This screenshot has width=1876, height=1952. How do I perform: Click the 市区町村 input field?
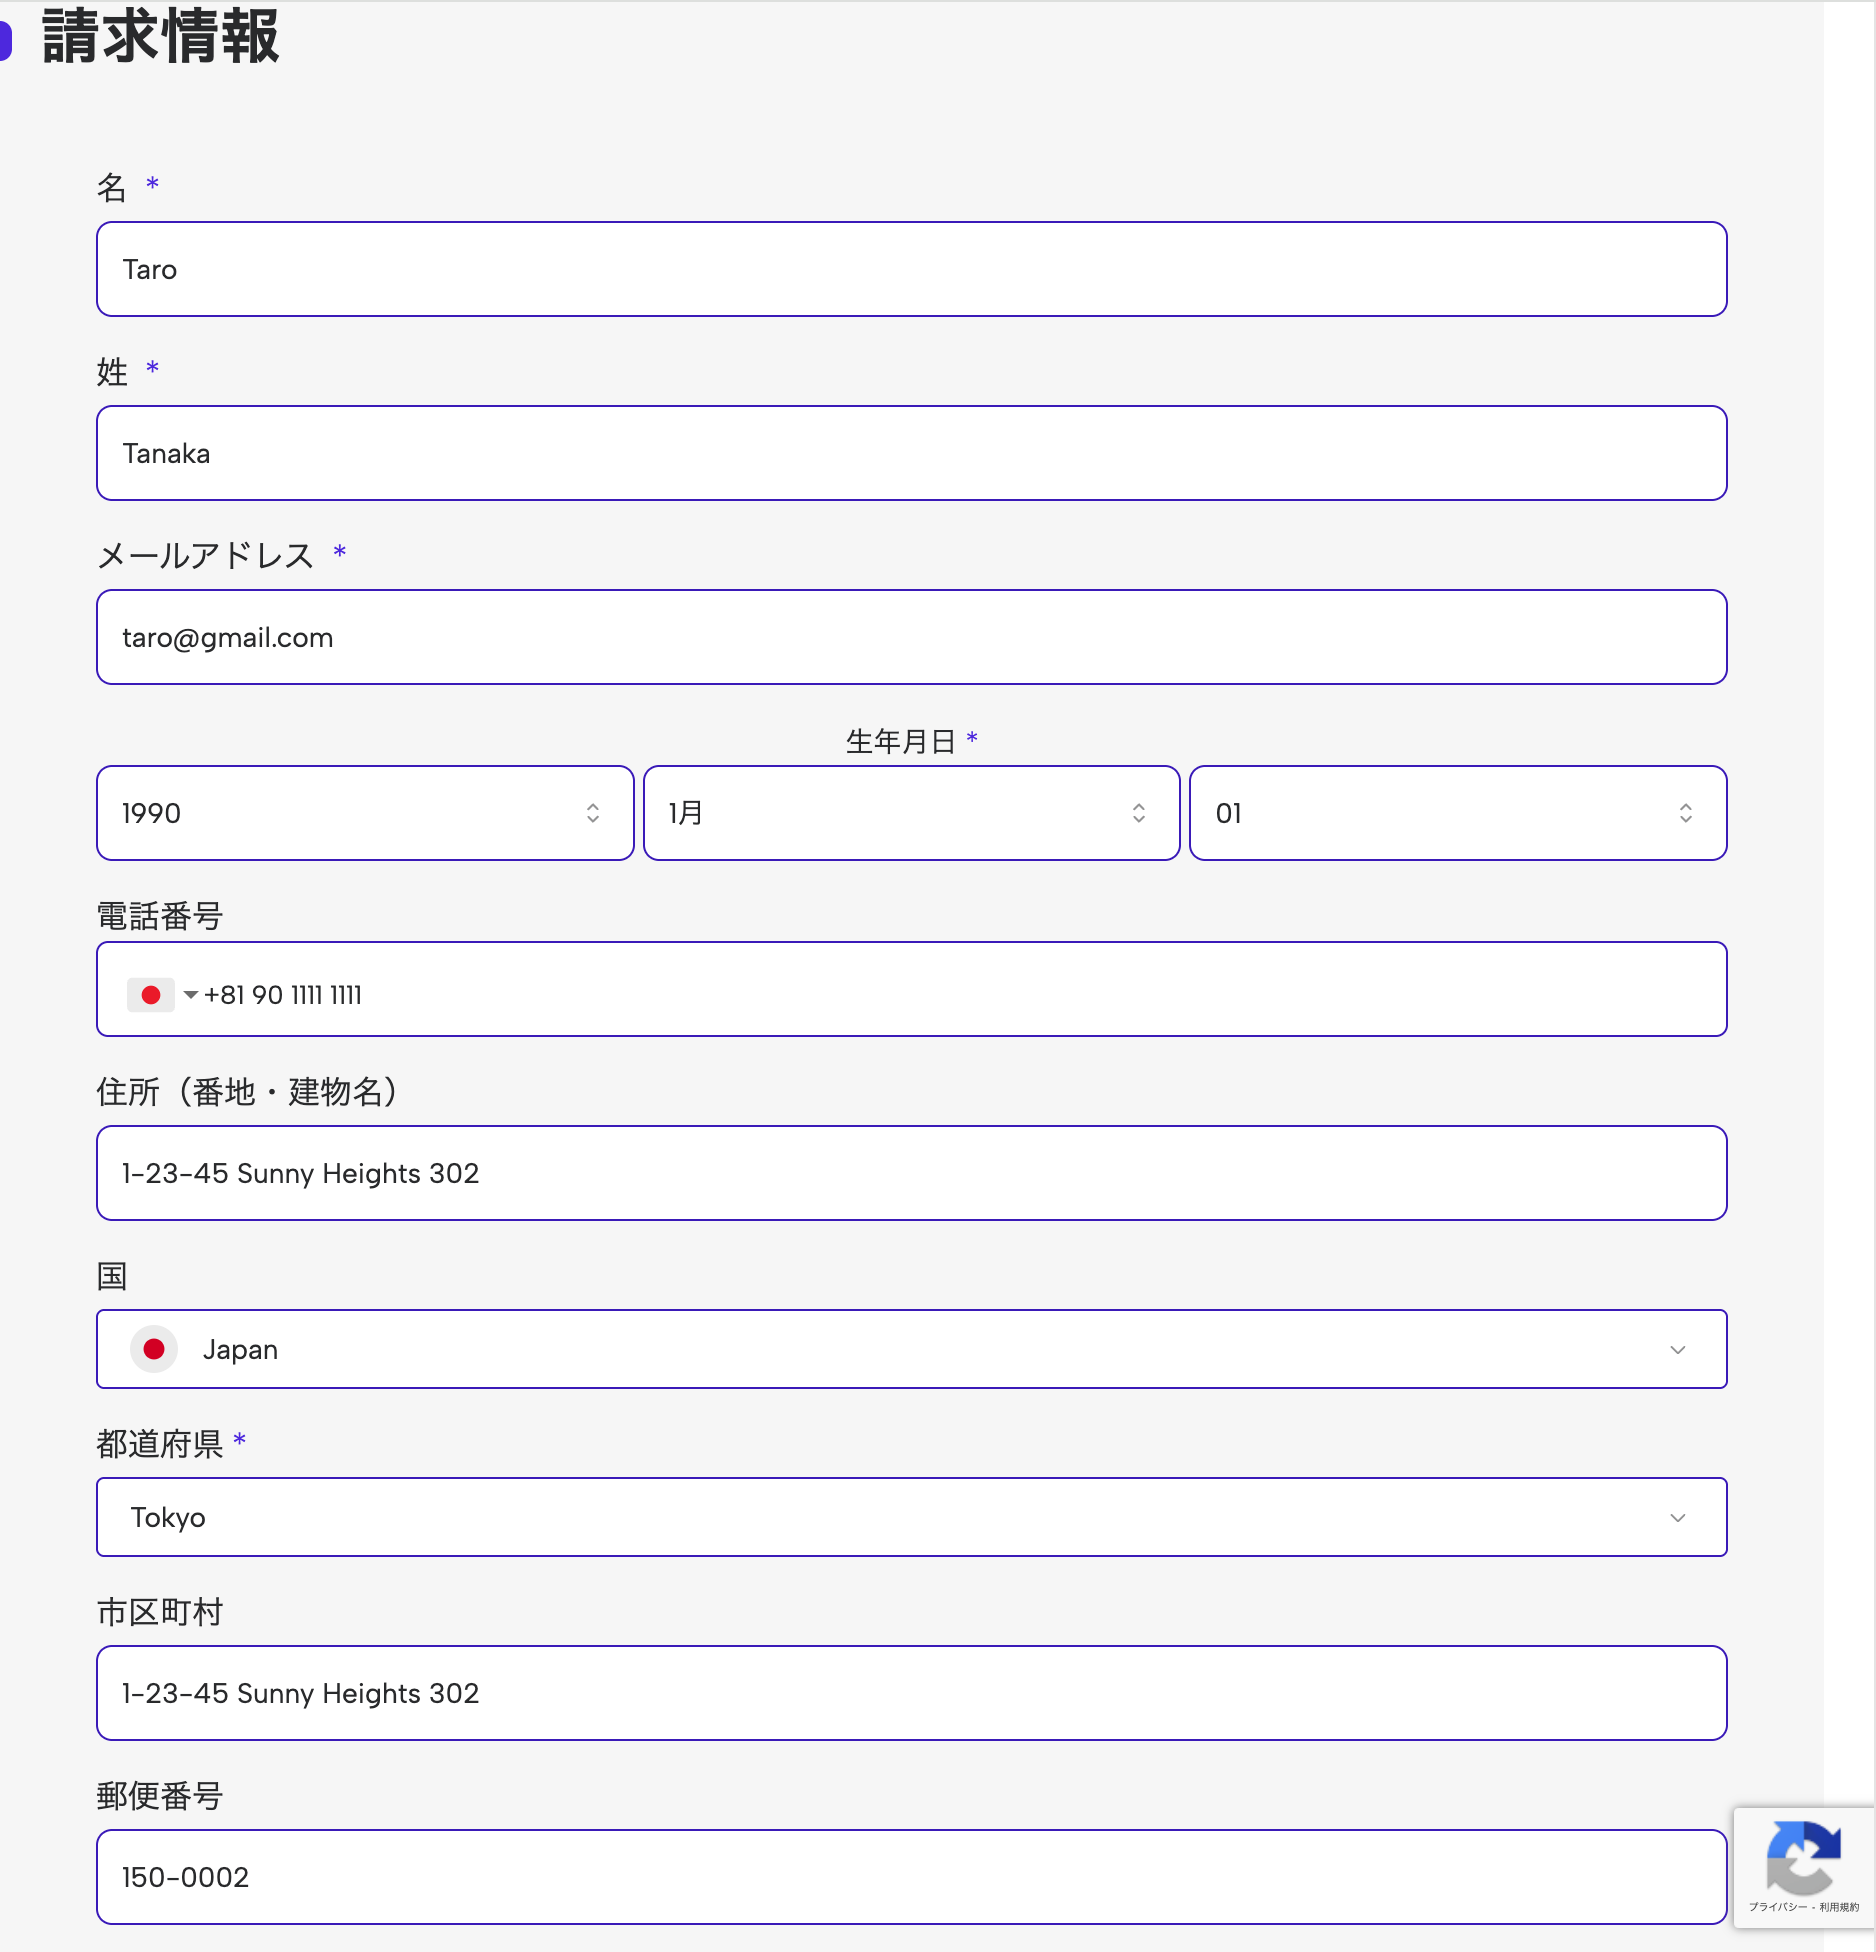[x=911, y=1693]
